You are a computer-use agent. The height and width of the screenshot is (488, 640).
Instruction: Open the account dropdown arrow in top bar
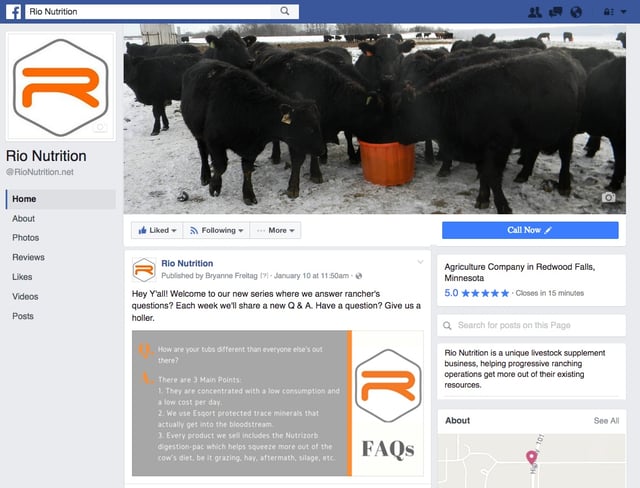(623, 12)
